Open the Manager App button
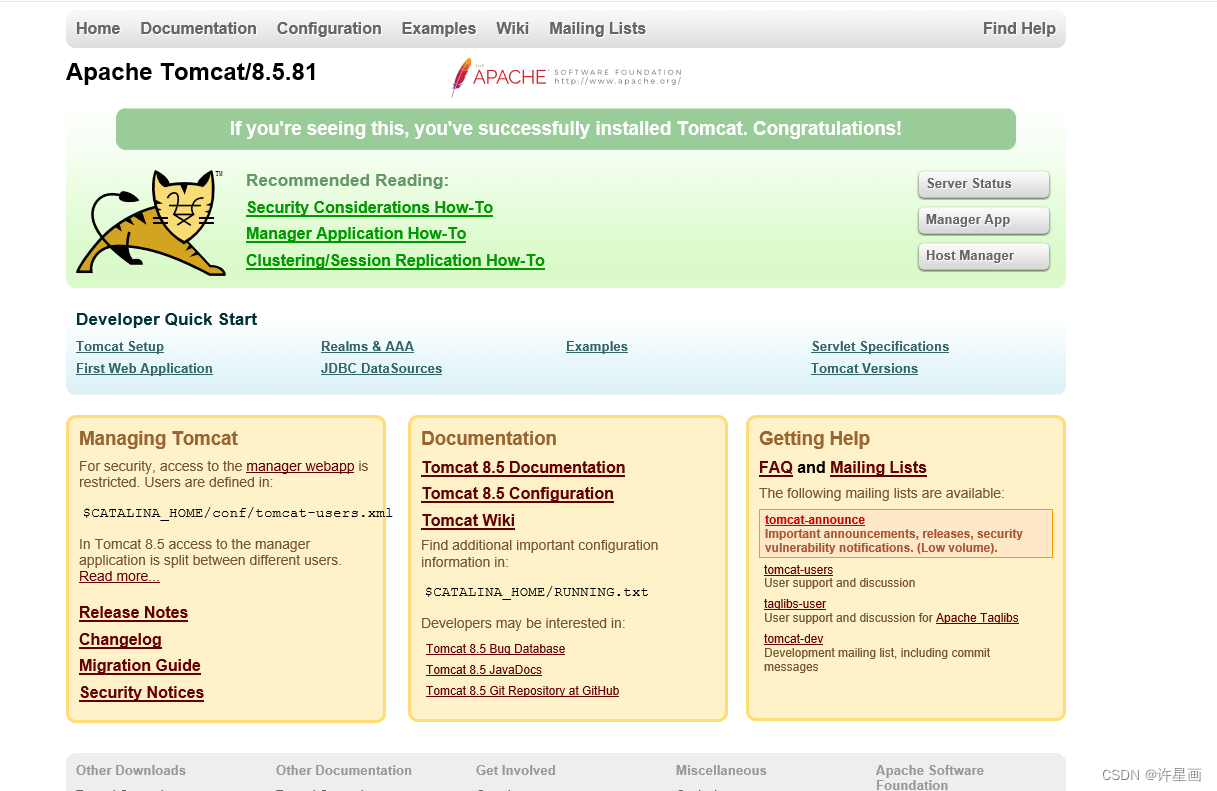1217x791 pixels. (x=984, y=220)
